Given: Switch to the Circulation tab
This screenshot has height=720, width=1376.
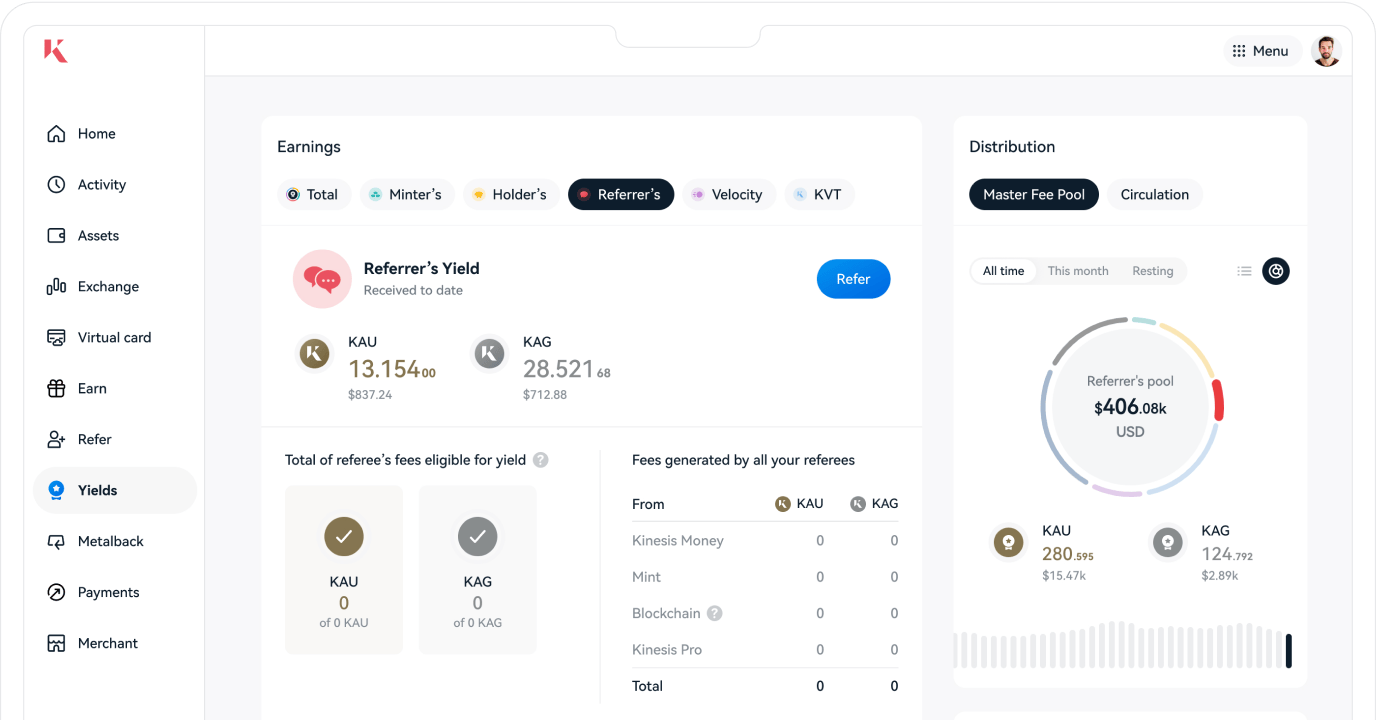Looking at the screenshot, I should point(1155,195).
